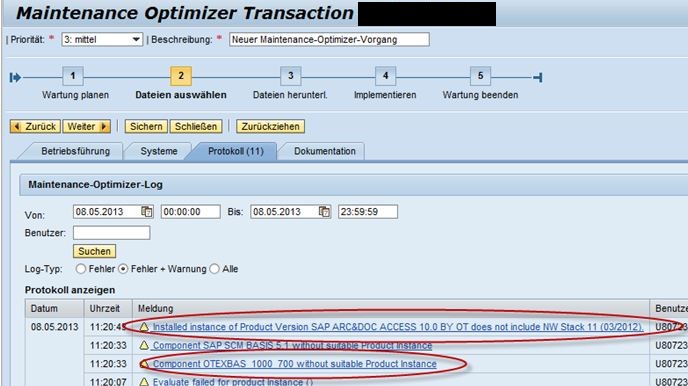Open Component OTEXBAS_1000_700 message link
The width and height of the screenshot is (688, 386).
click(294, 364)
